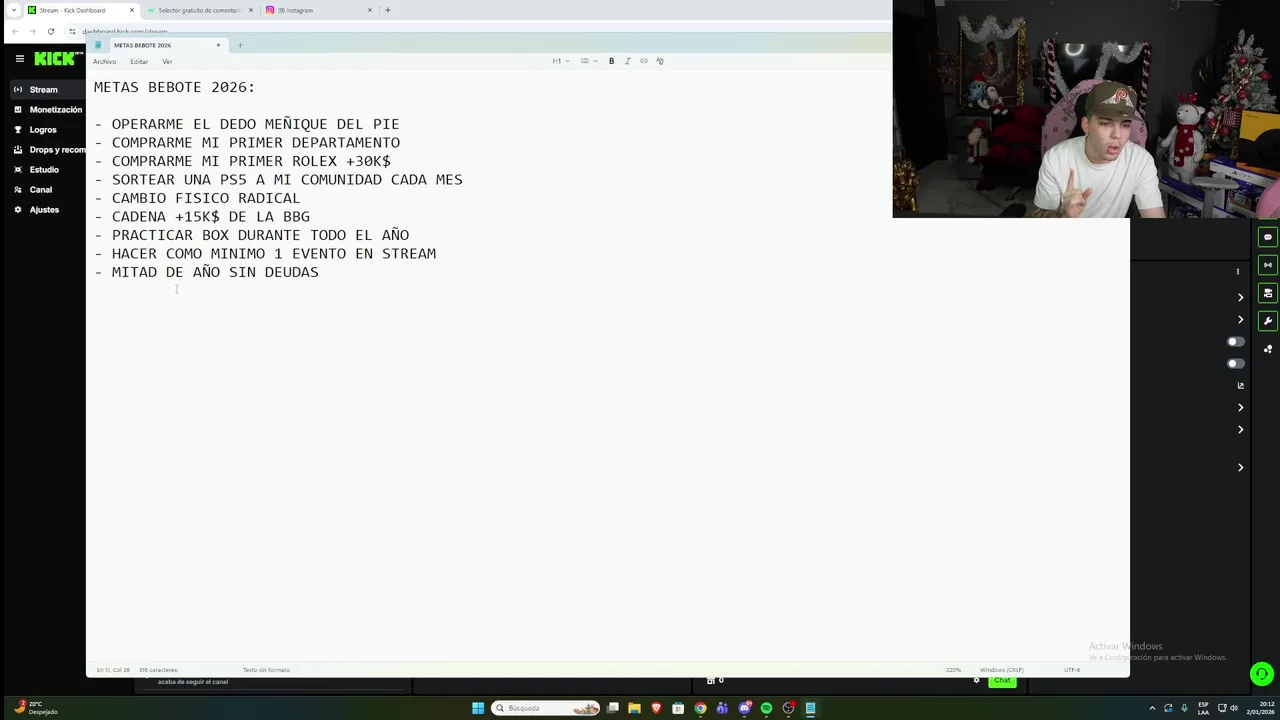Click the Kick logo
The image size is (1280, 720).
[x=55, y=59]
